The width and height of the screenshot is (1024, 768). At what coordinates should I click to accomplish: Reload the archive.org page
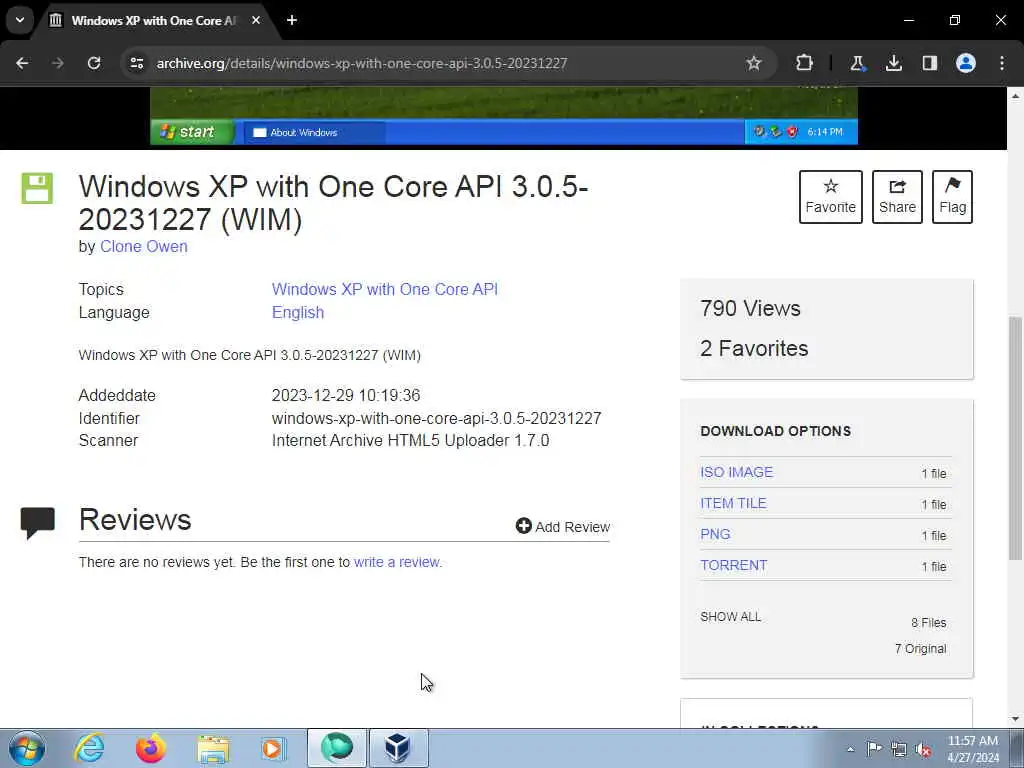click(x=94, y=63)
